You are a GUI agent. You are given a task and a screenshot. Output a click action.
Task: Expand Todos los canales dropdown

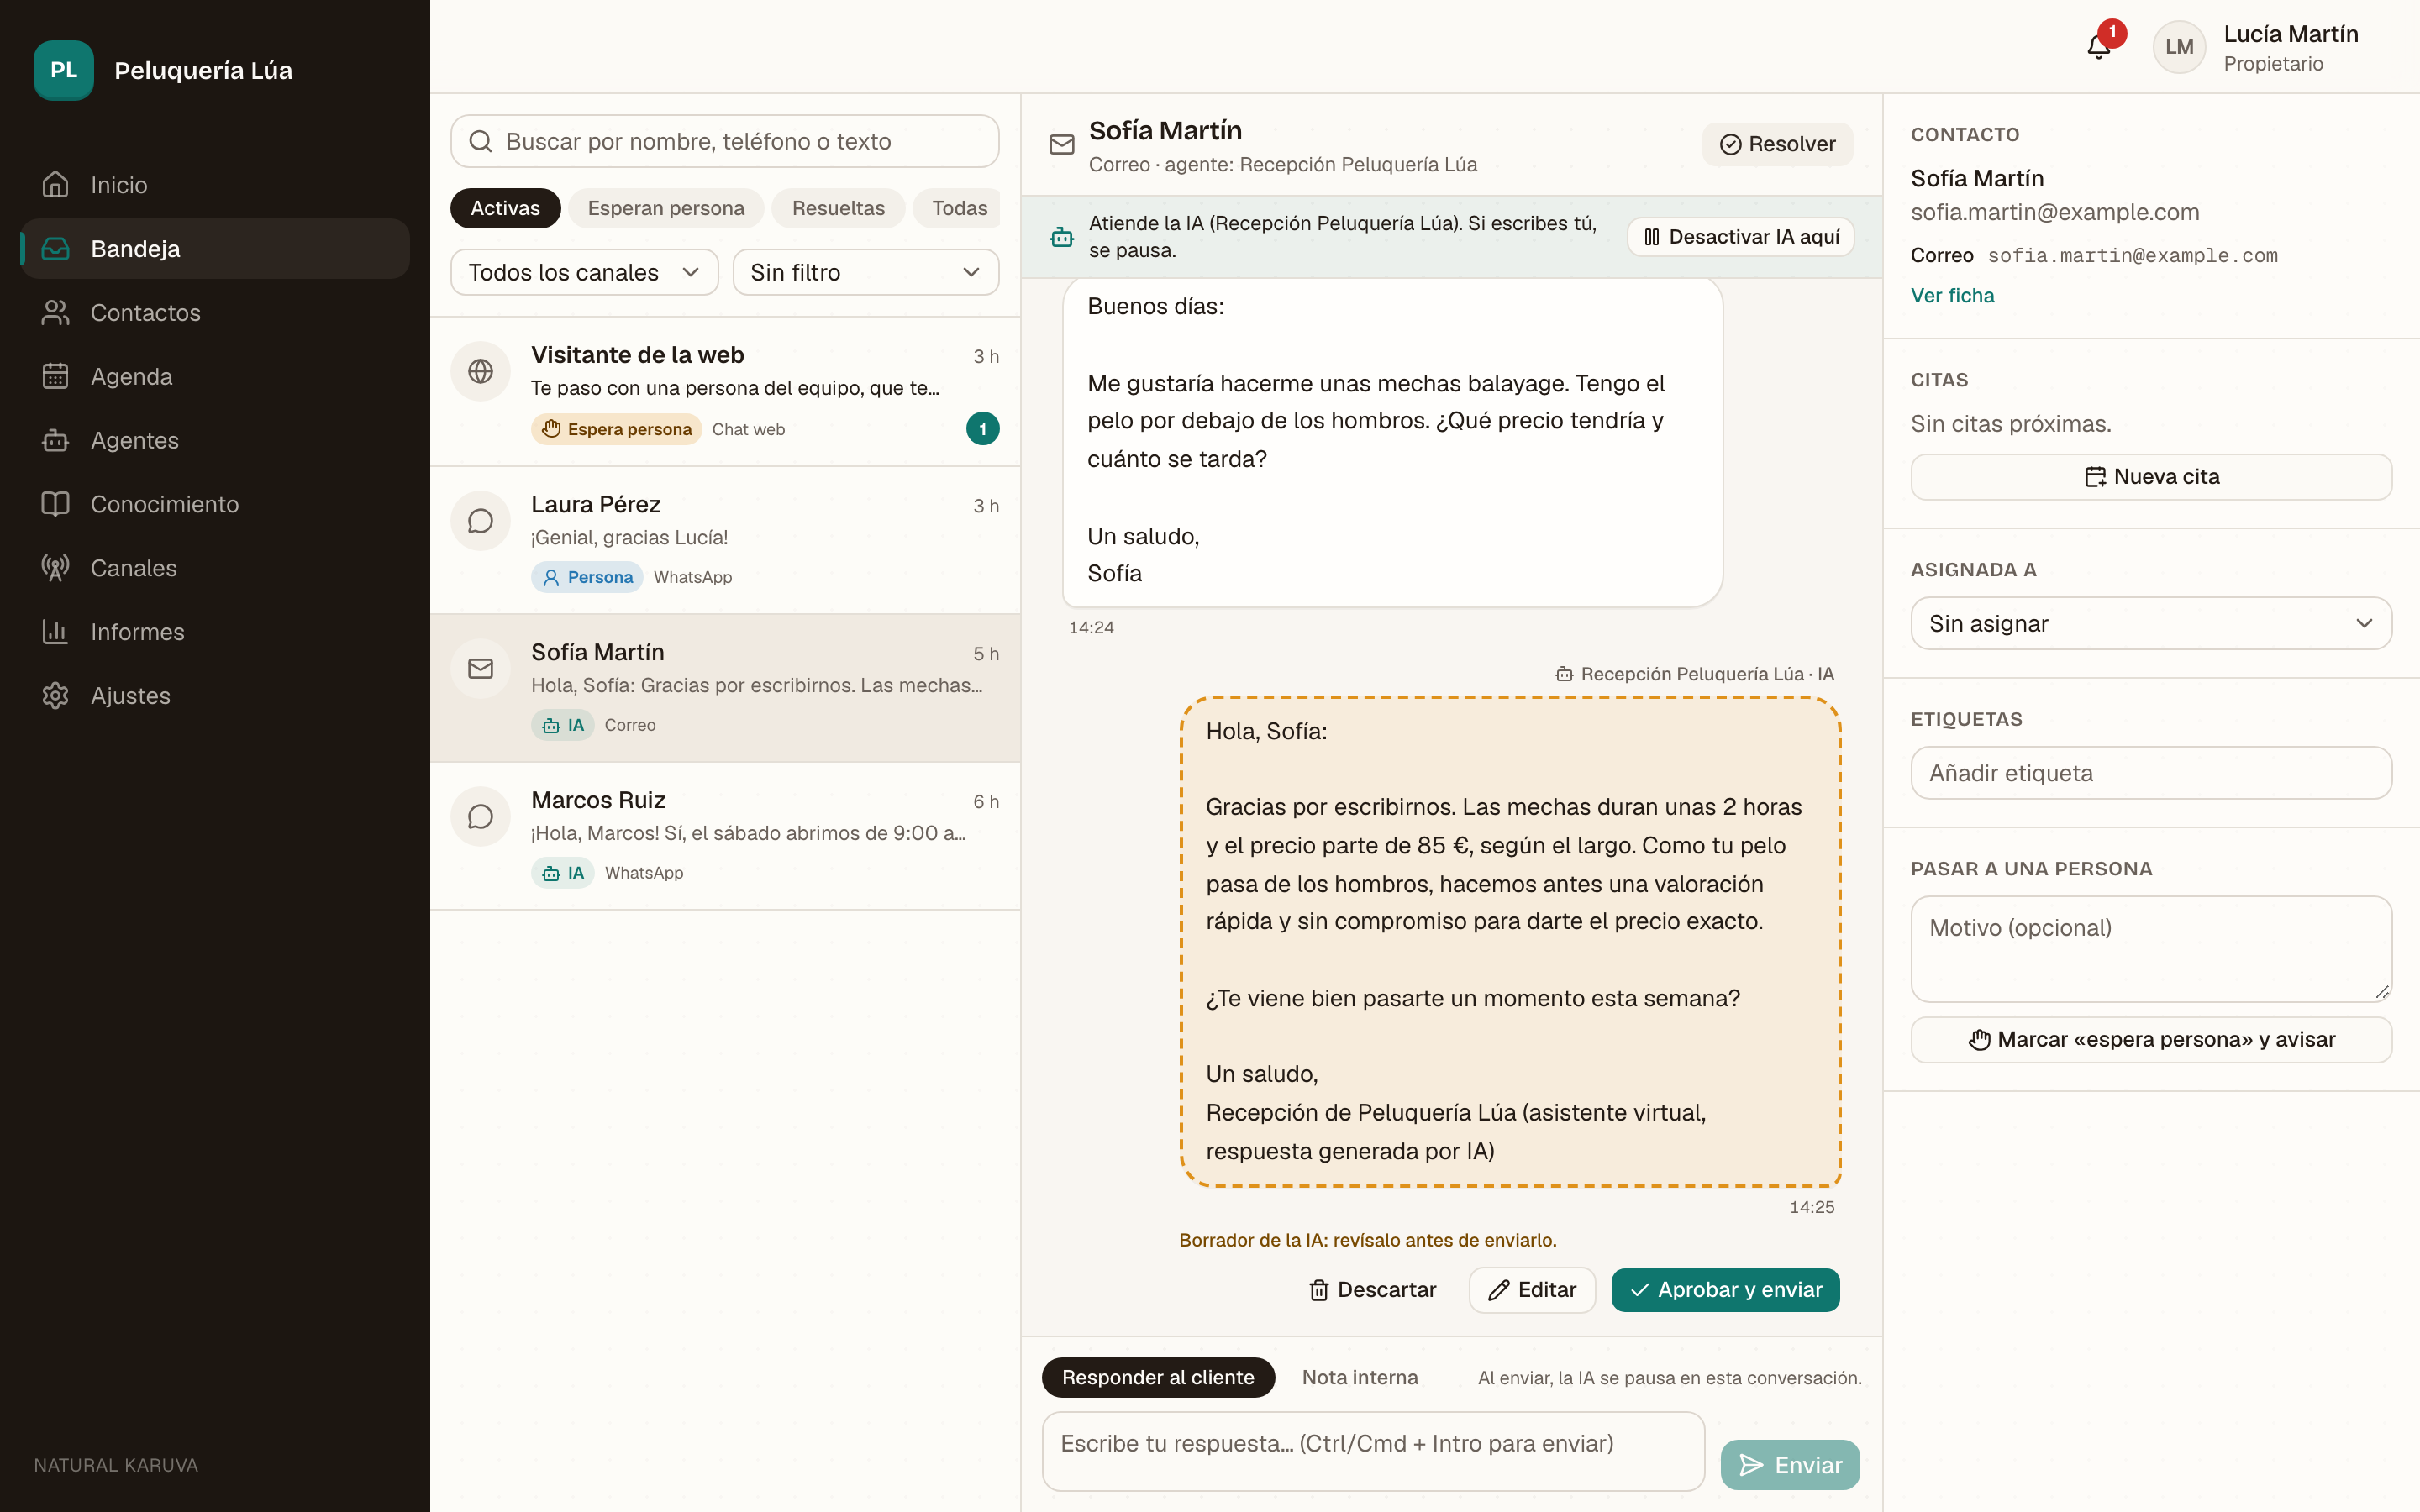tap(584, 272)
